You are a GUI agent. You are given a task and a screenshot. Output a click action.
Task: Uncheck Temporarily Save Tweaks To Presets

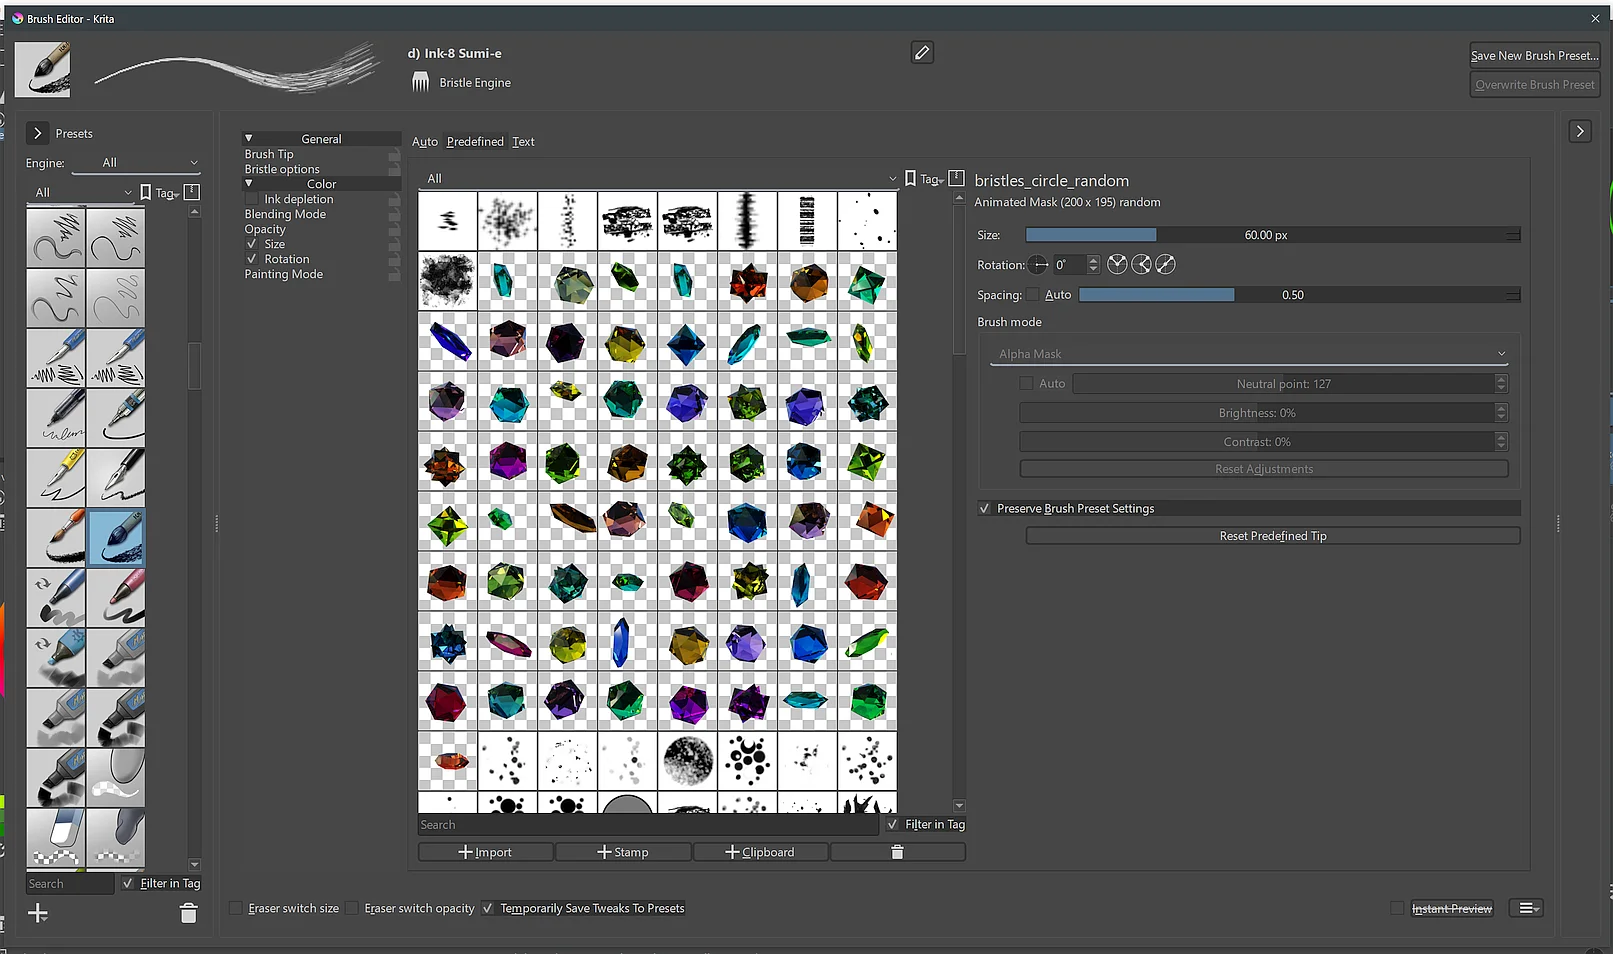pyautogui.click(x=488, y=908)
